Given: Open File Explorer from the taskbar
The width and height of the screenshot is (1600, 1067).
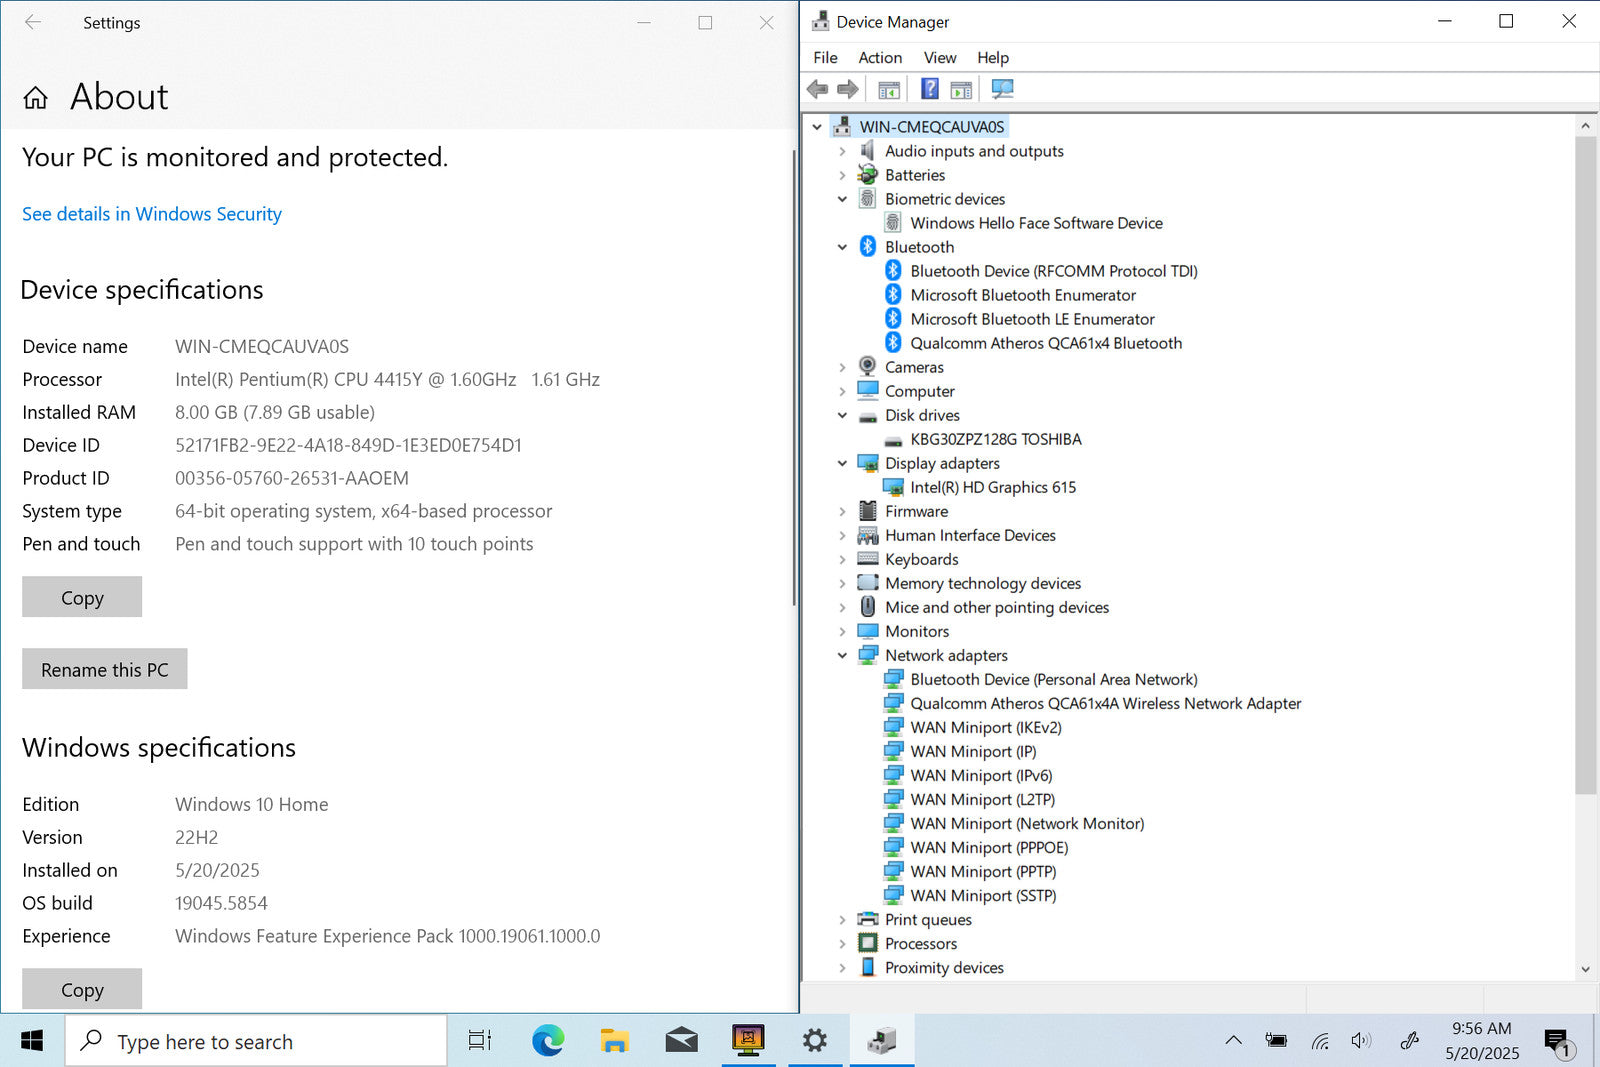Looking at the screenshot, I should click(x=614, y=1041).
